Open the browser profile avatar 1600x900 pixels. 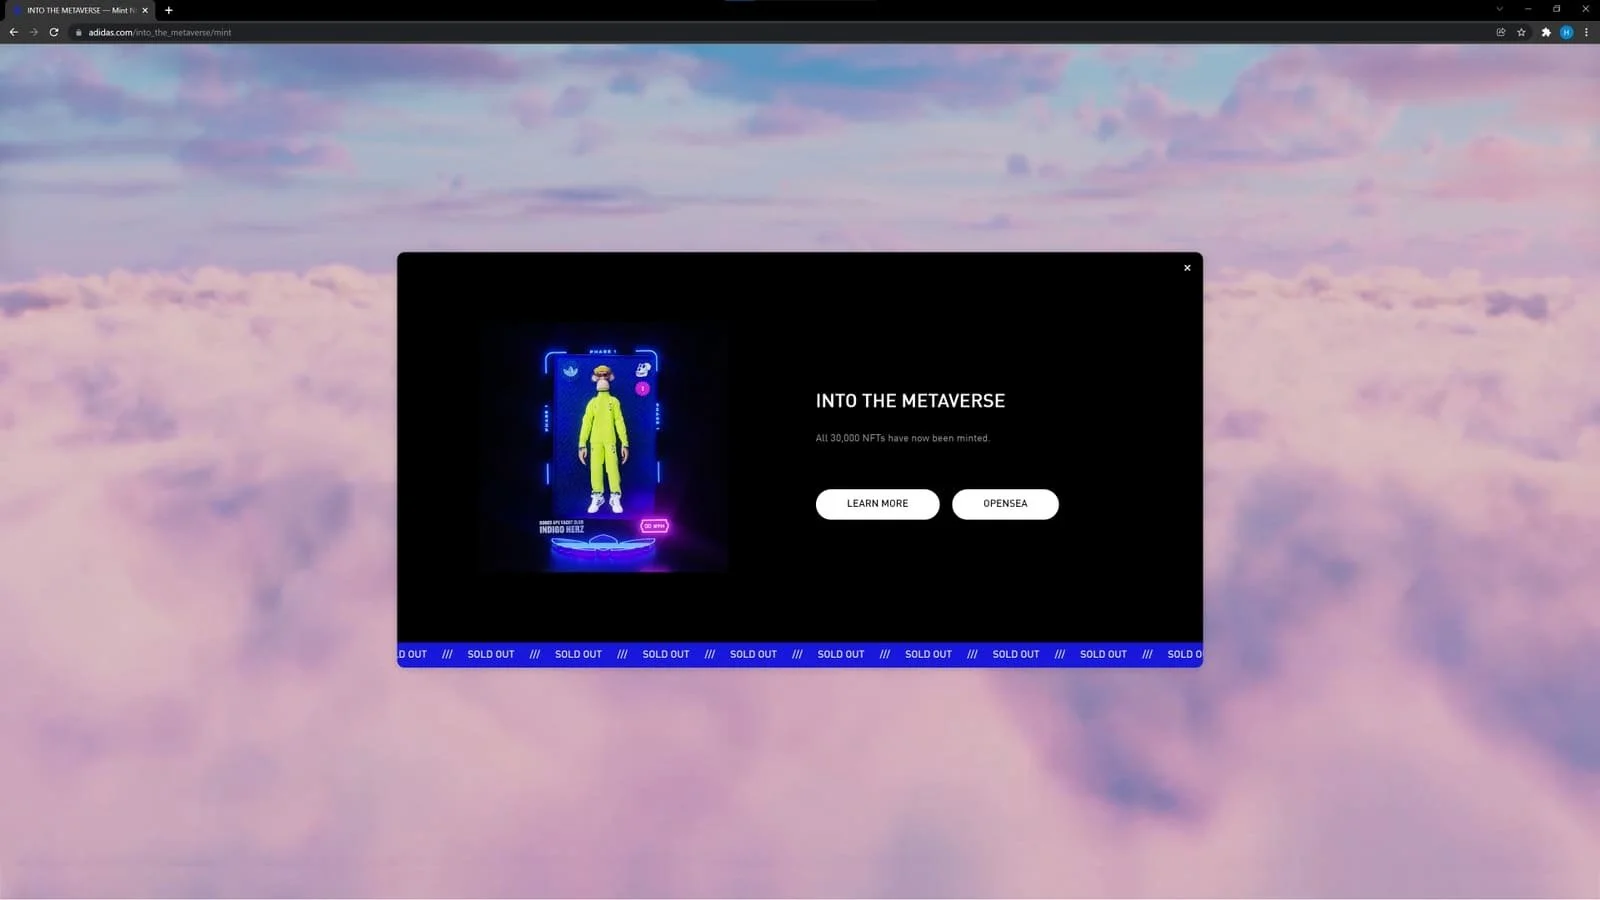1566,32
